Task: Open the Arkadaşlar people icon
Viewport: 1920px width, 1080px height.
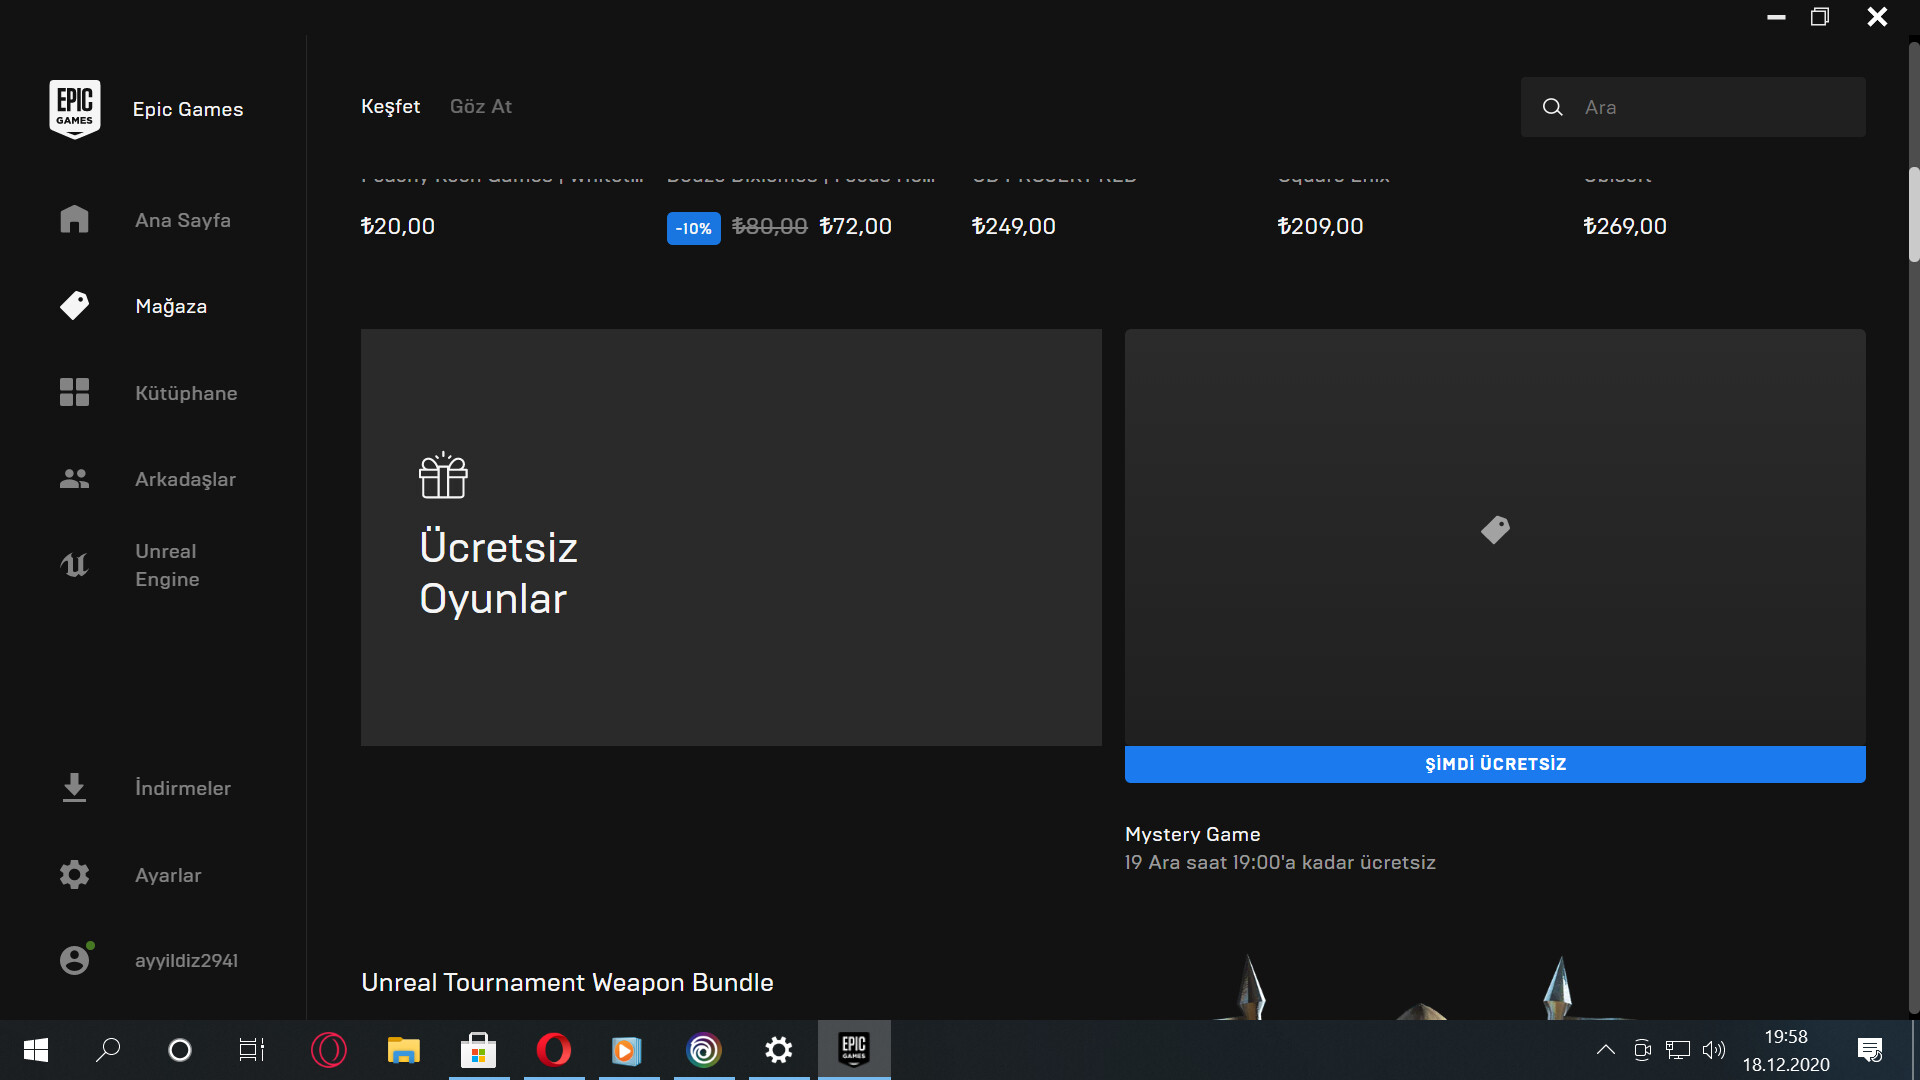Action: pos(74,479)
